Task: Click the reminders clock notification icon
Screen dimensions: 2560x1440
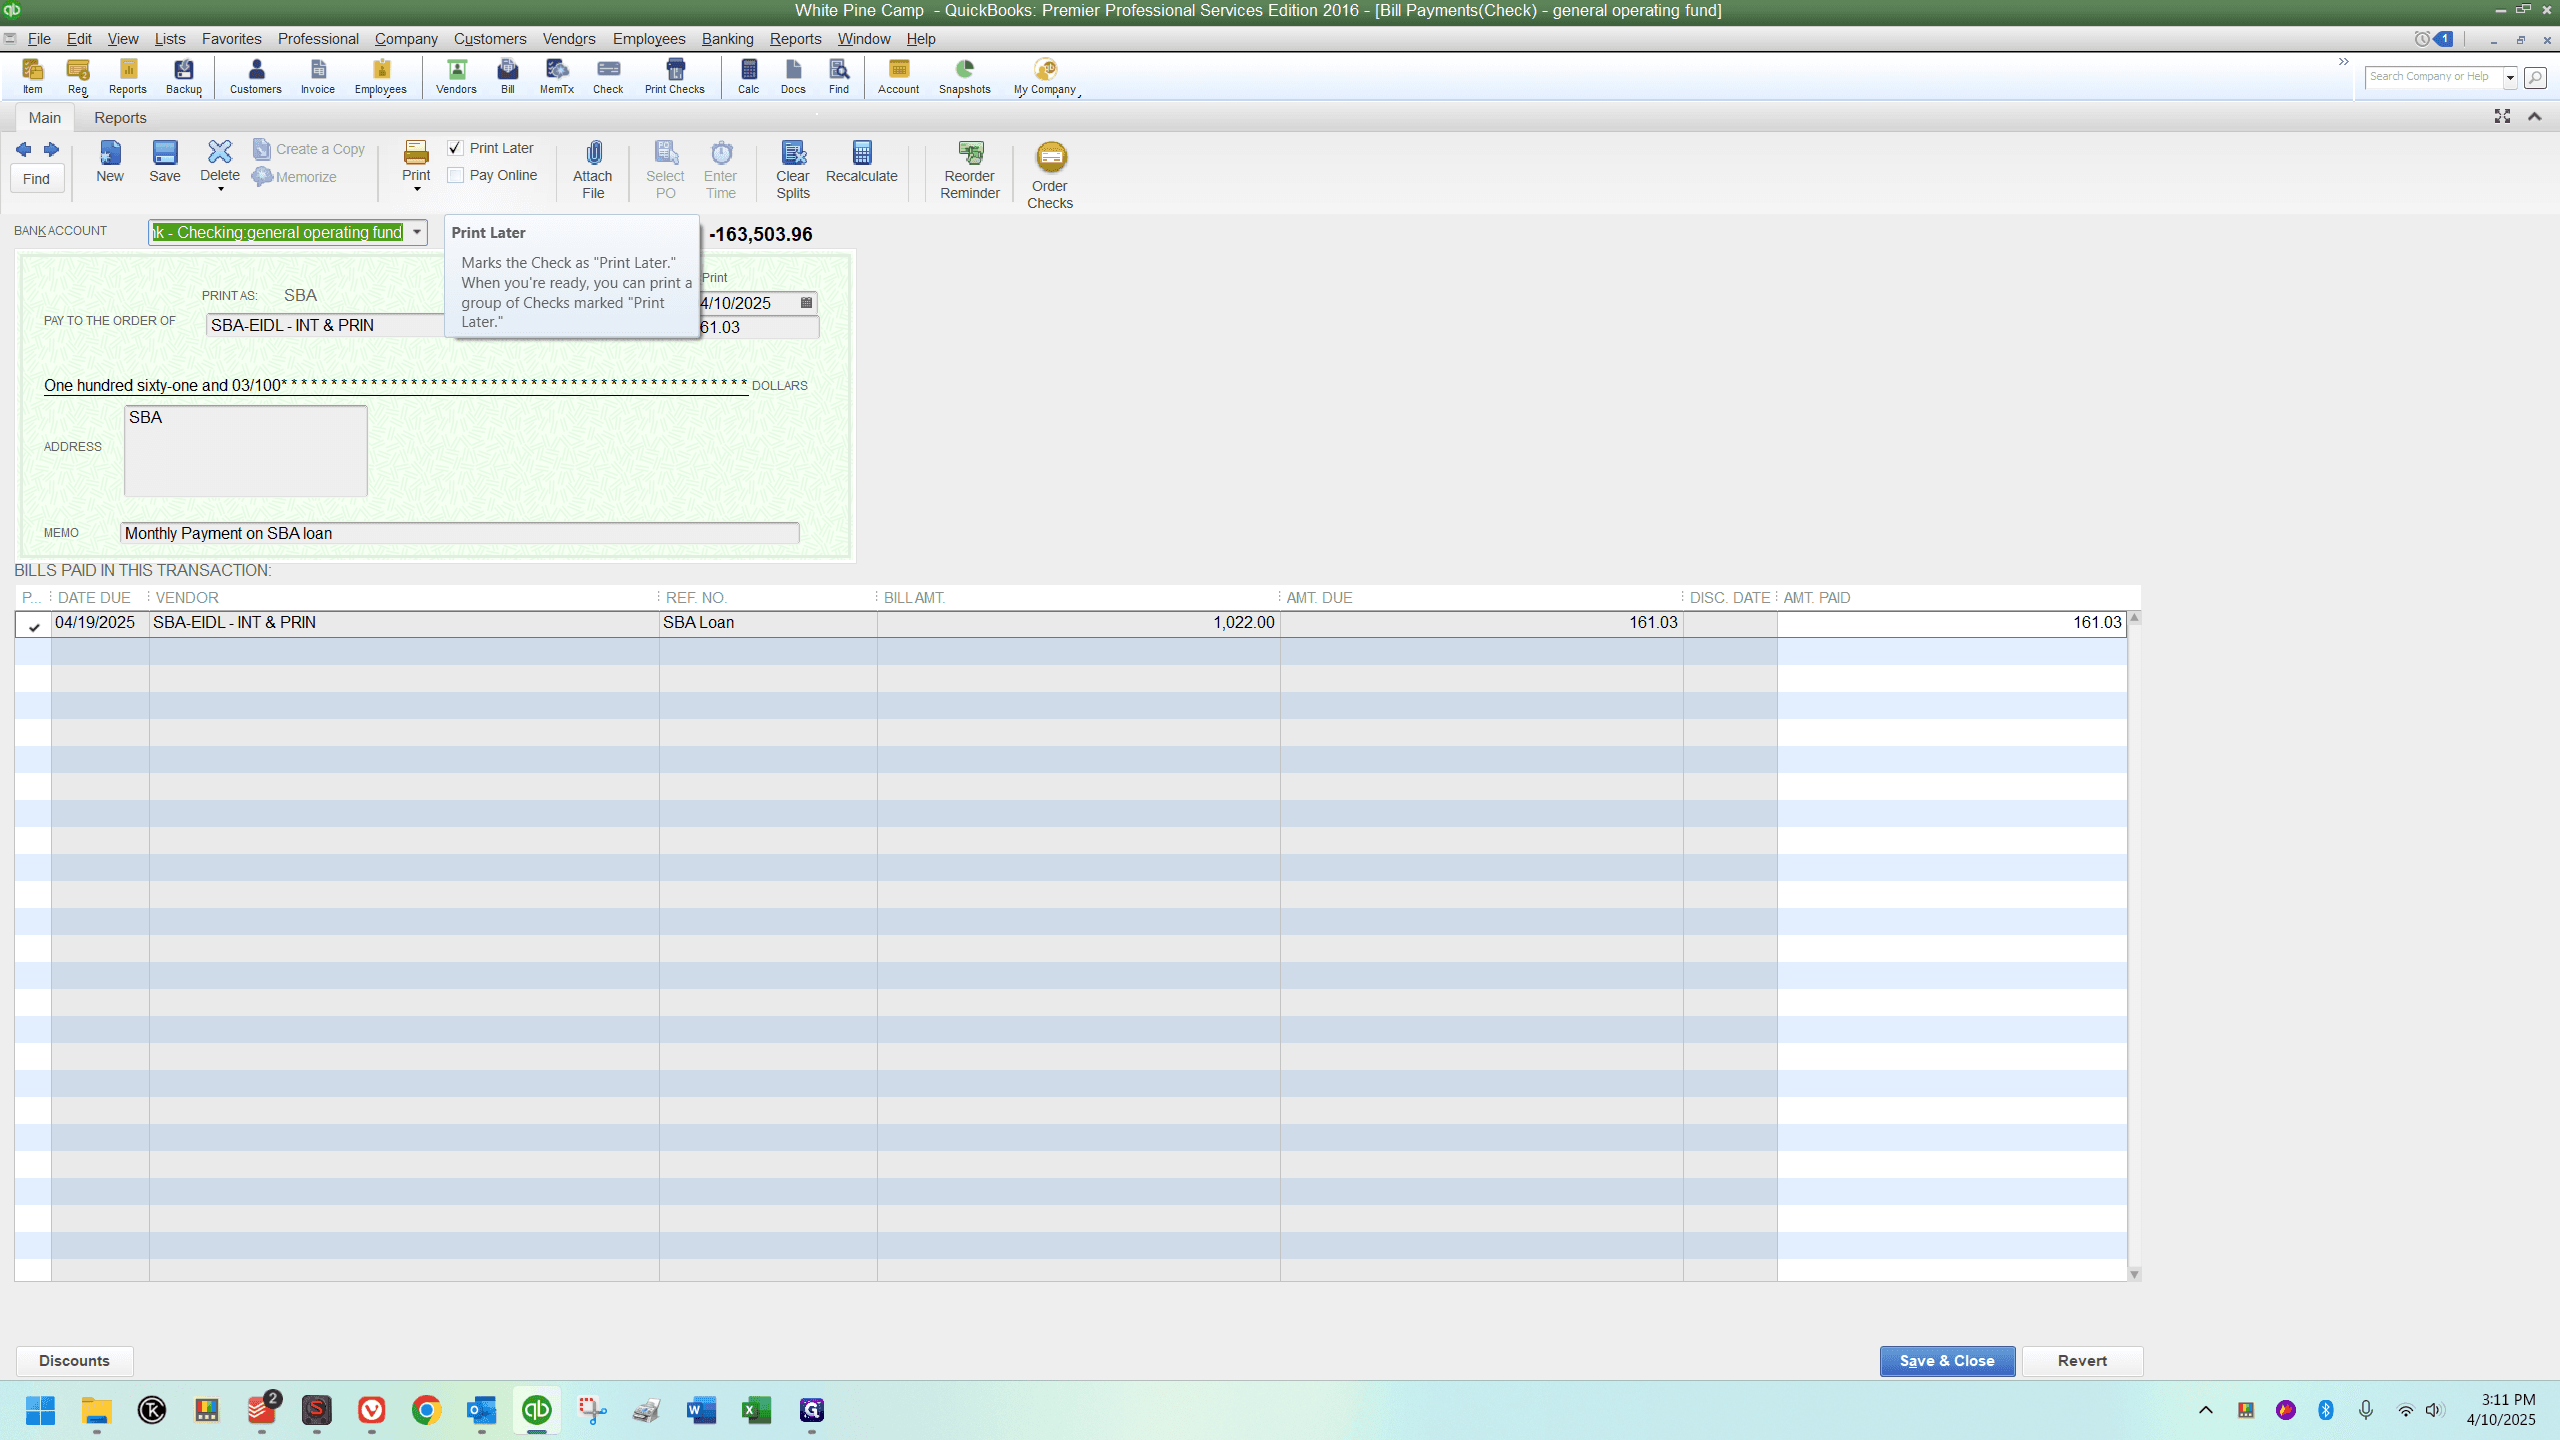Action: coord(2422,39)
